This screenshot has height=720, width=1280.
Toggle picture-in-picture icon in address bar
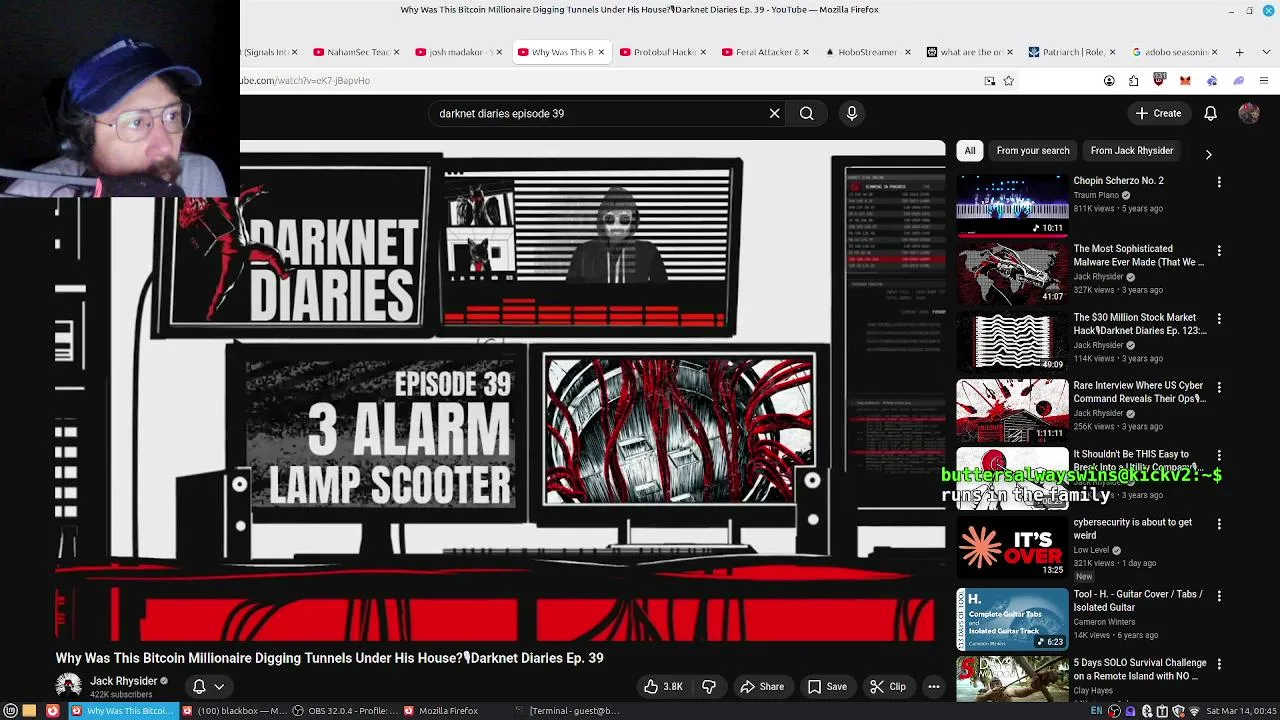pyautogui.click(x=990, y=81)
